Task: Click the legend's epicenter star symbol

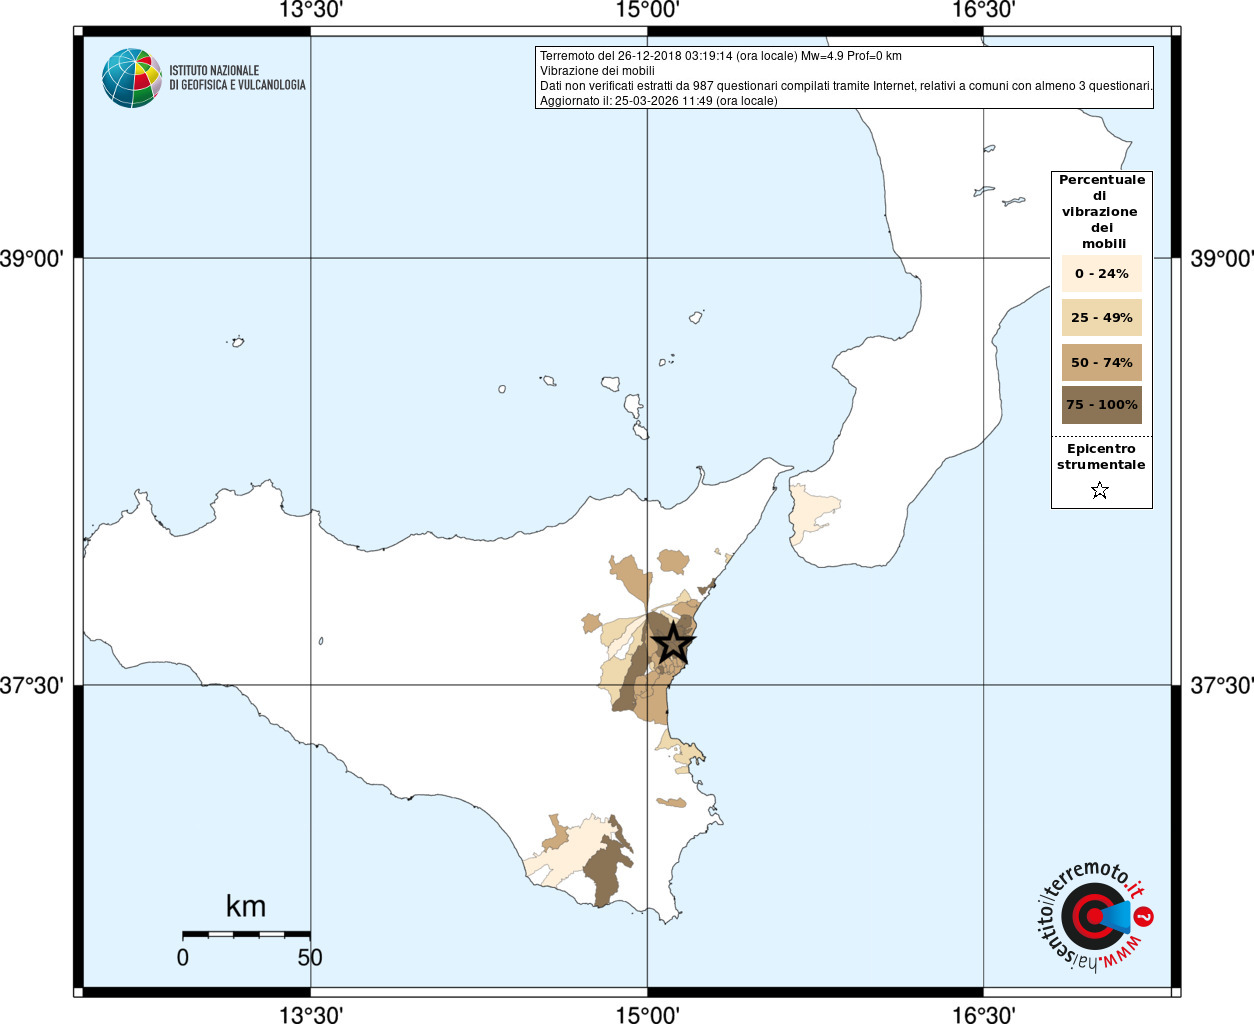Action: click(x=1100, y=490)
